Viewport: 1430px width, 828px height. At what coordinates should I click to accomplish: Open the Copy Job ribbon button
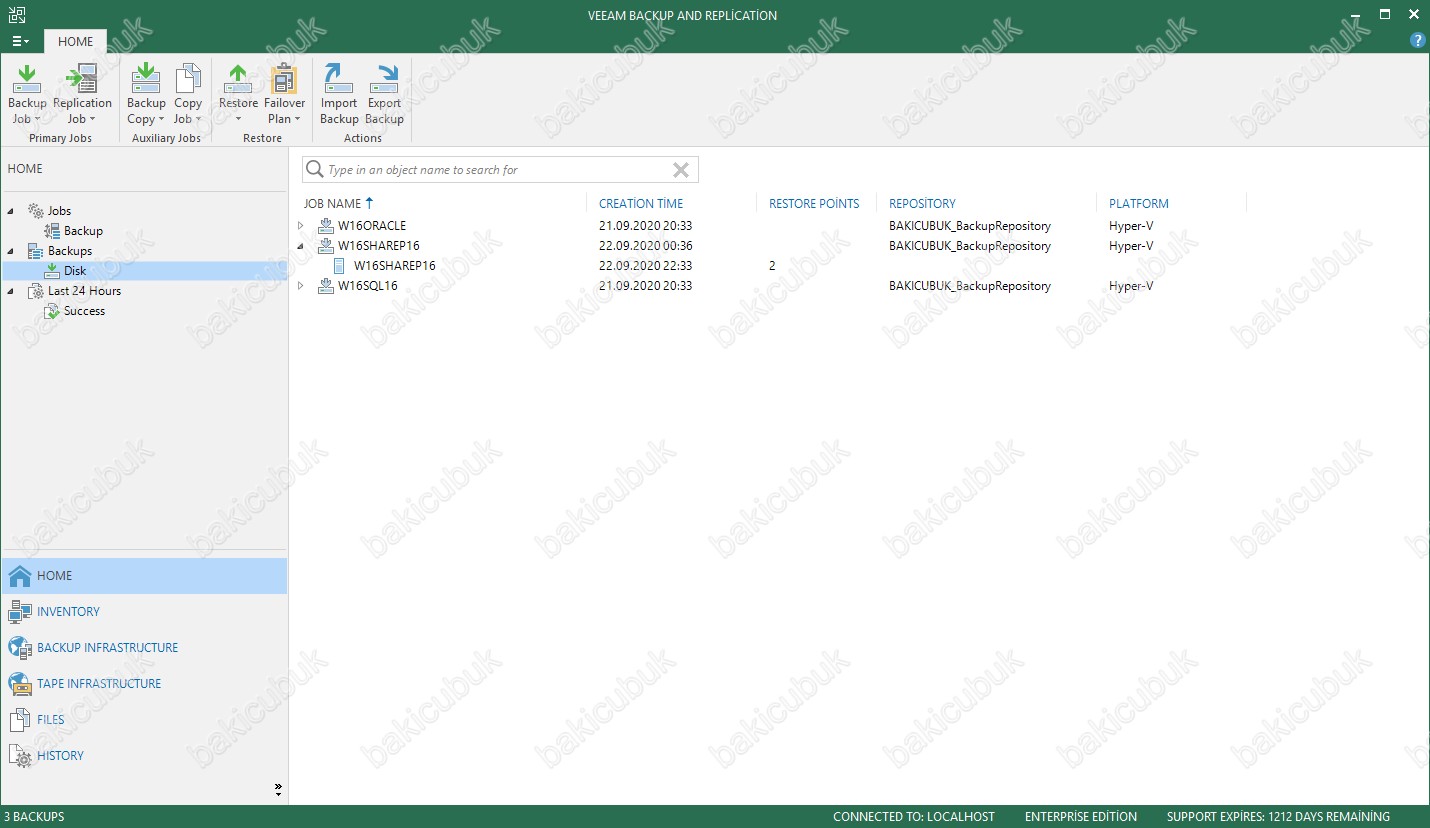[188, 94]
